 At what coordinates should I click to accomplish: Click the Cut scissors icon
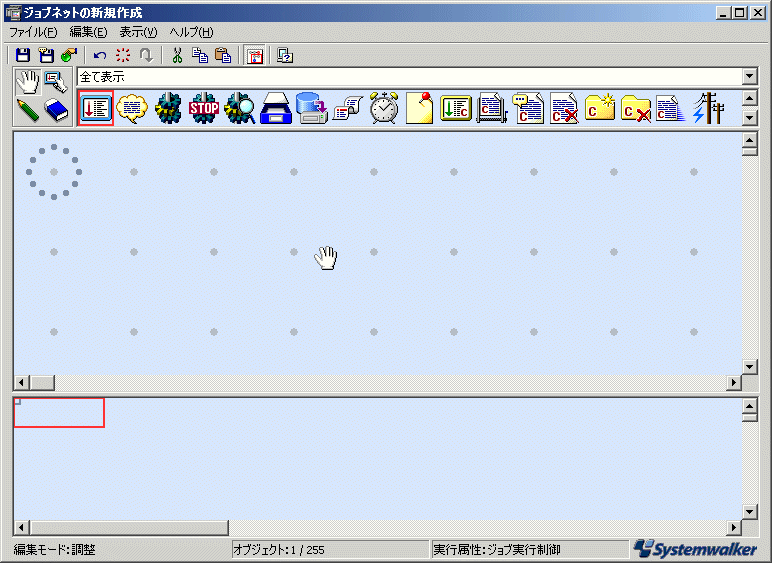tap(177, 55)
